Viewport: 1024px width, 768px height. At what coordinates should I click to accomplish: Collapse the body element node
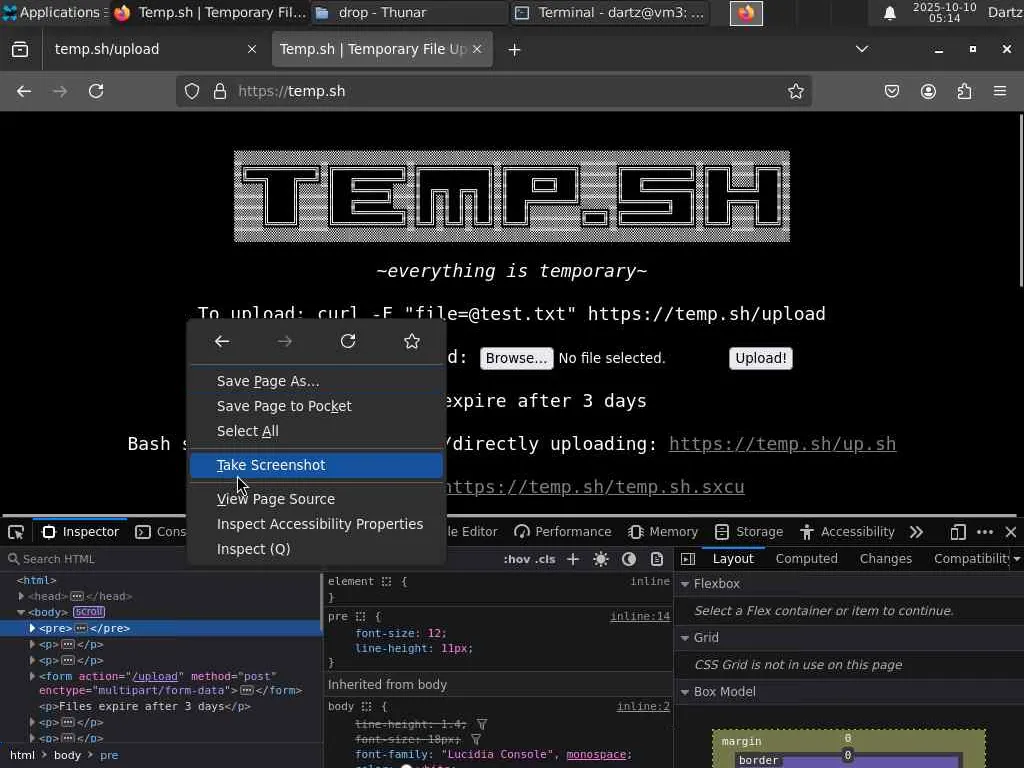click(22, 613)
